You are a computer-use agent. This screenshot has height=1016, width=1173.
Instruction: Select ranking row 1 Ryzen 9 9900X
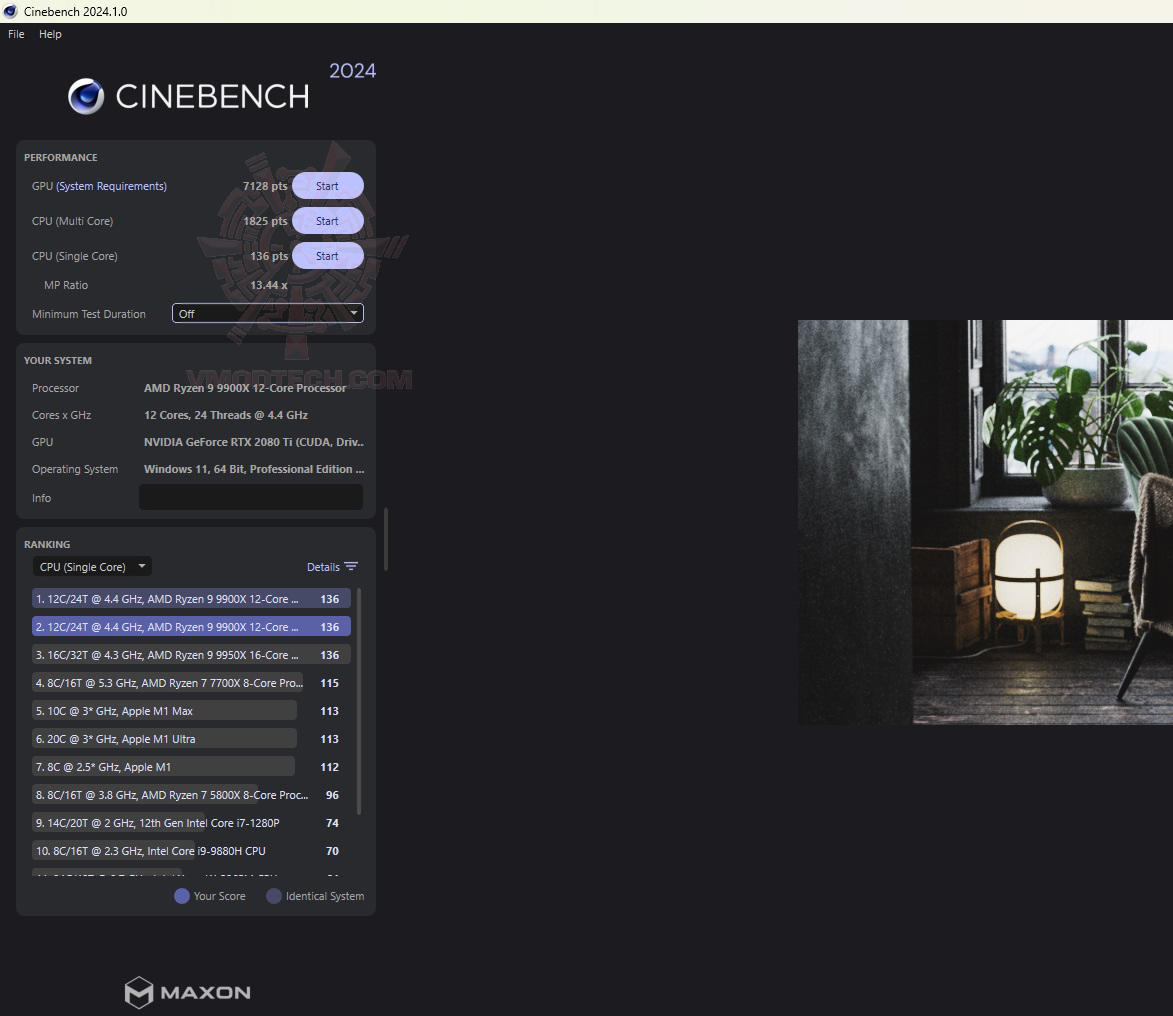[192, 599]
